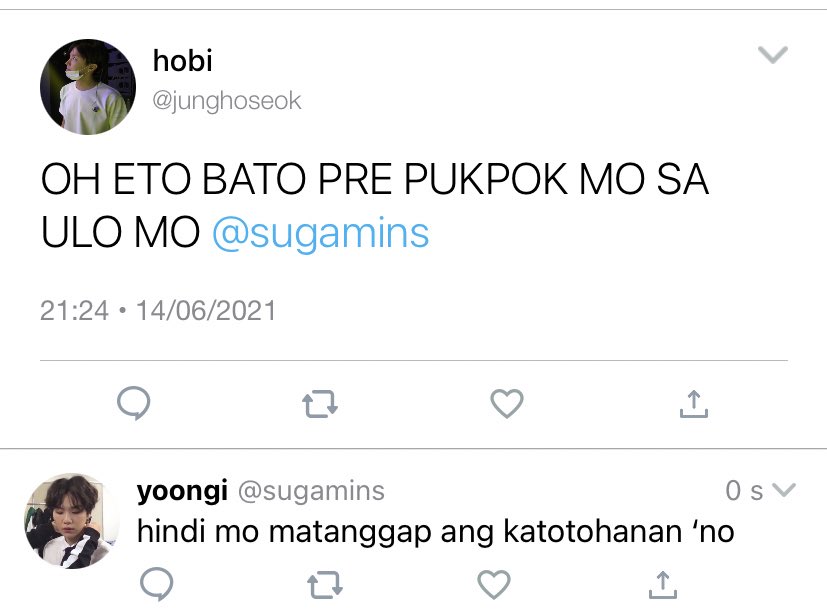This screenshot has width=827, height=612.
Task: Open the gray @sugamins handle beside yoongi
Action: coord(311,491)
